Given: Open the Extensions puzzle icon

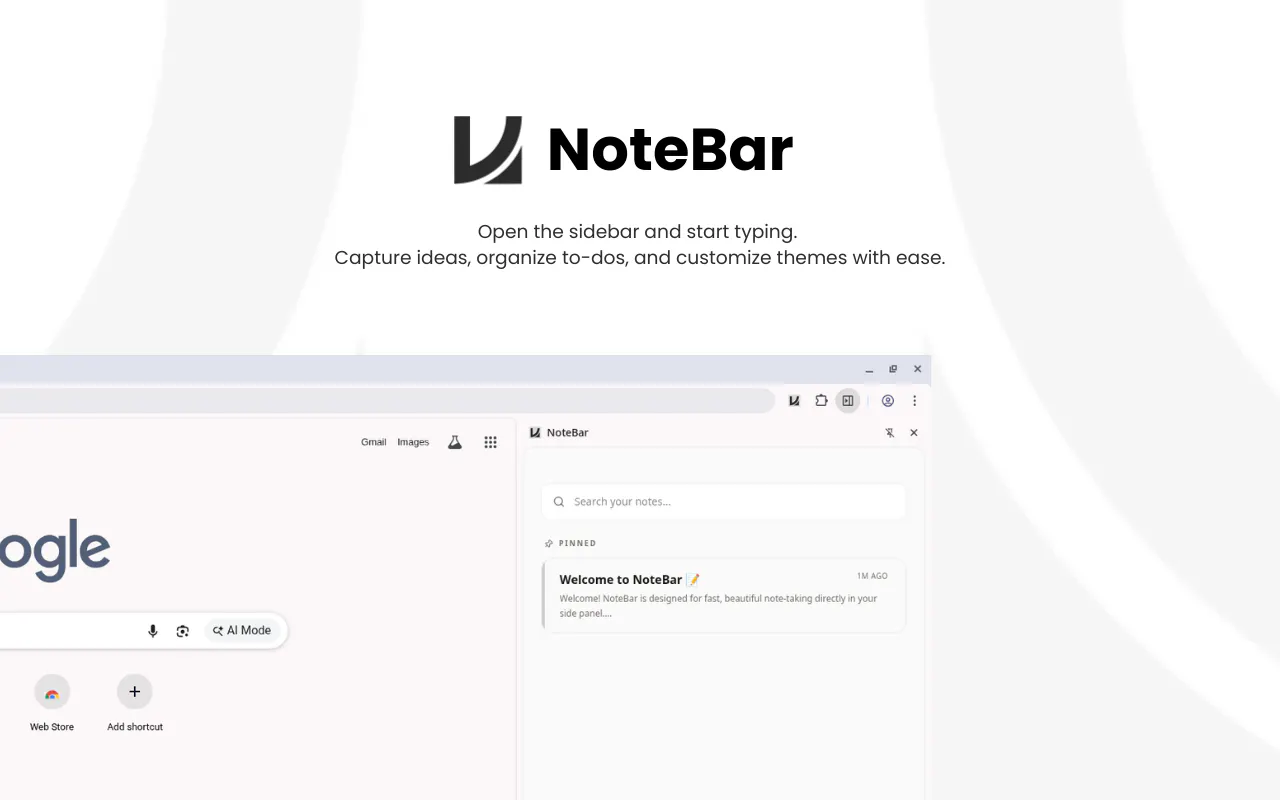Looking at the screenshot, I should point(821,401).
